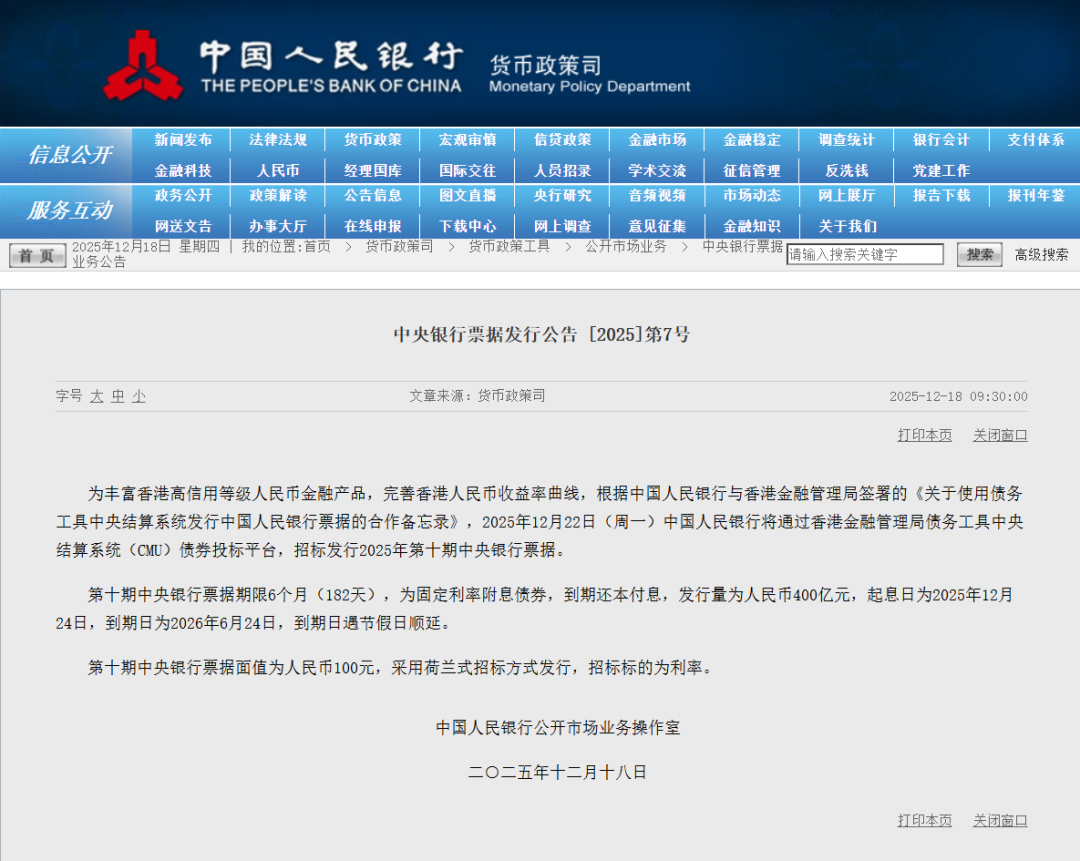Open the 货币政策 menu item
The height and width of the screenshot is (861, 1080).
[x=372, y=140]
